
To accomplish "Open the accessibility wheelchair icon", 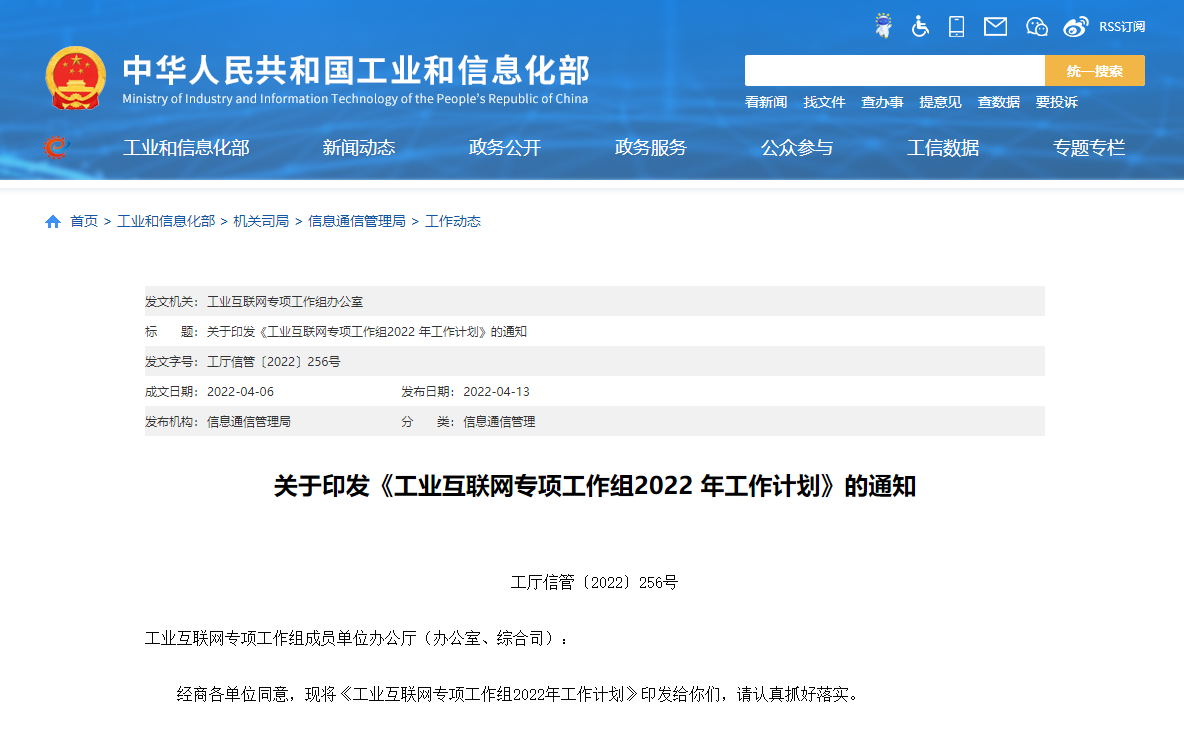I will tap(920, 26).
